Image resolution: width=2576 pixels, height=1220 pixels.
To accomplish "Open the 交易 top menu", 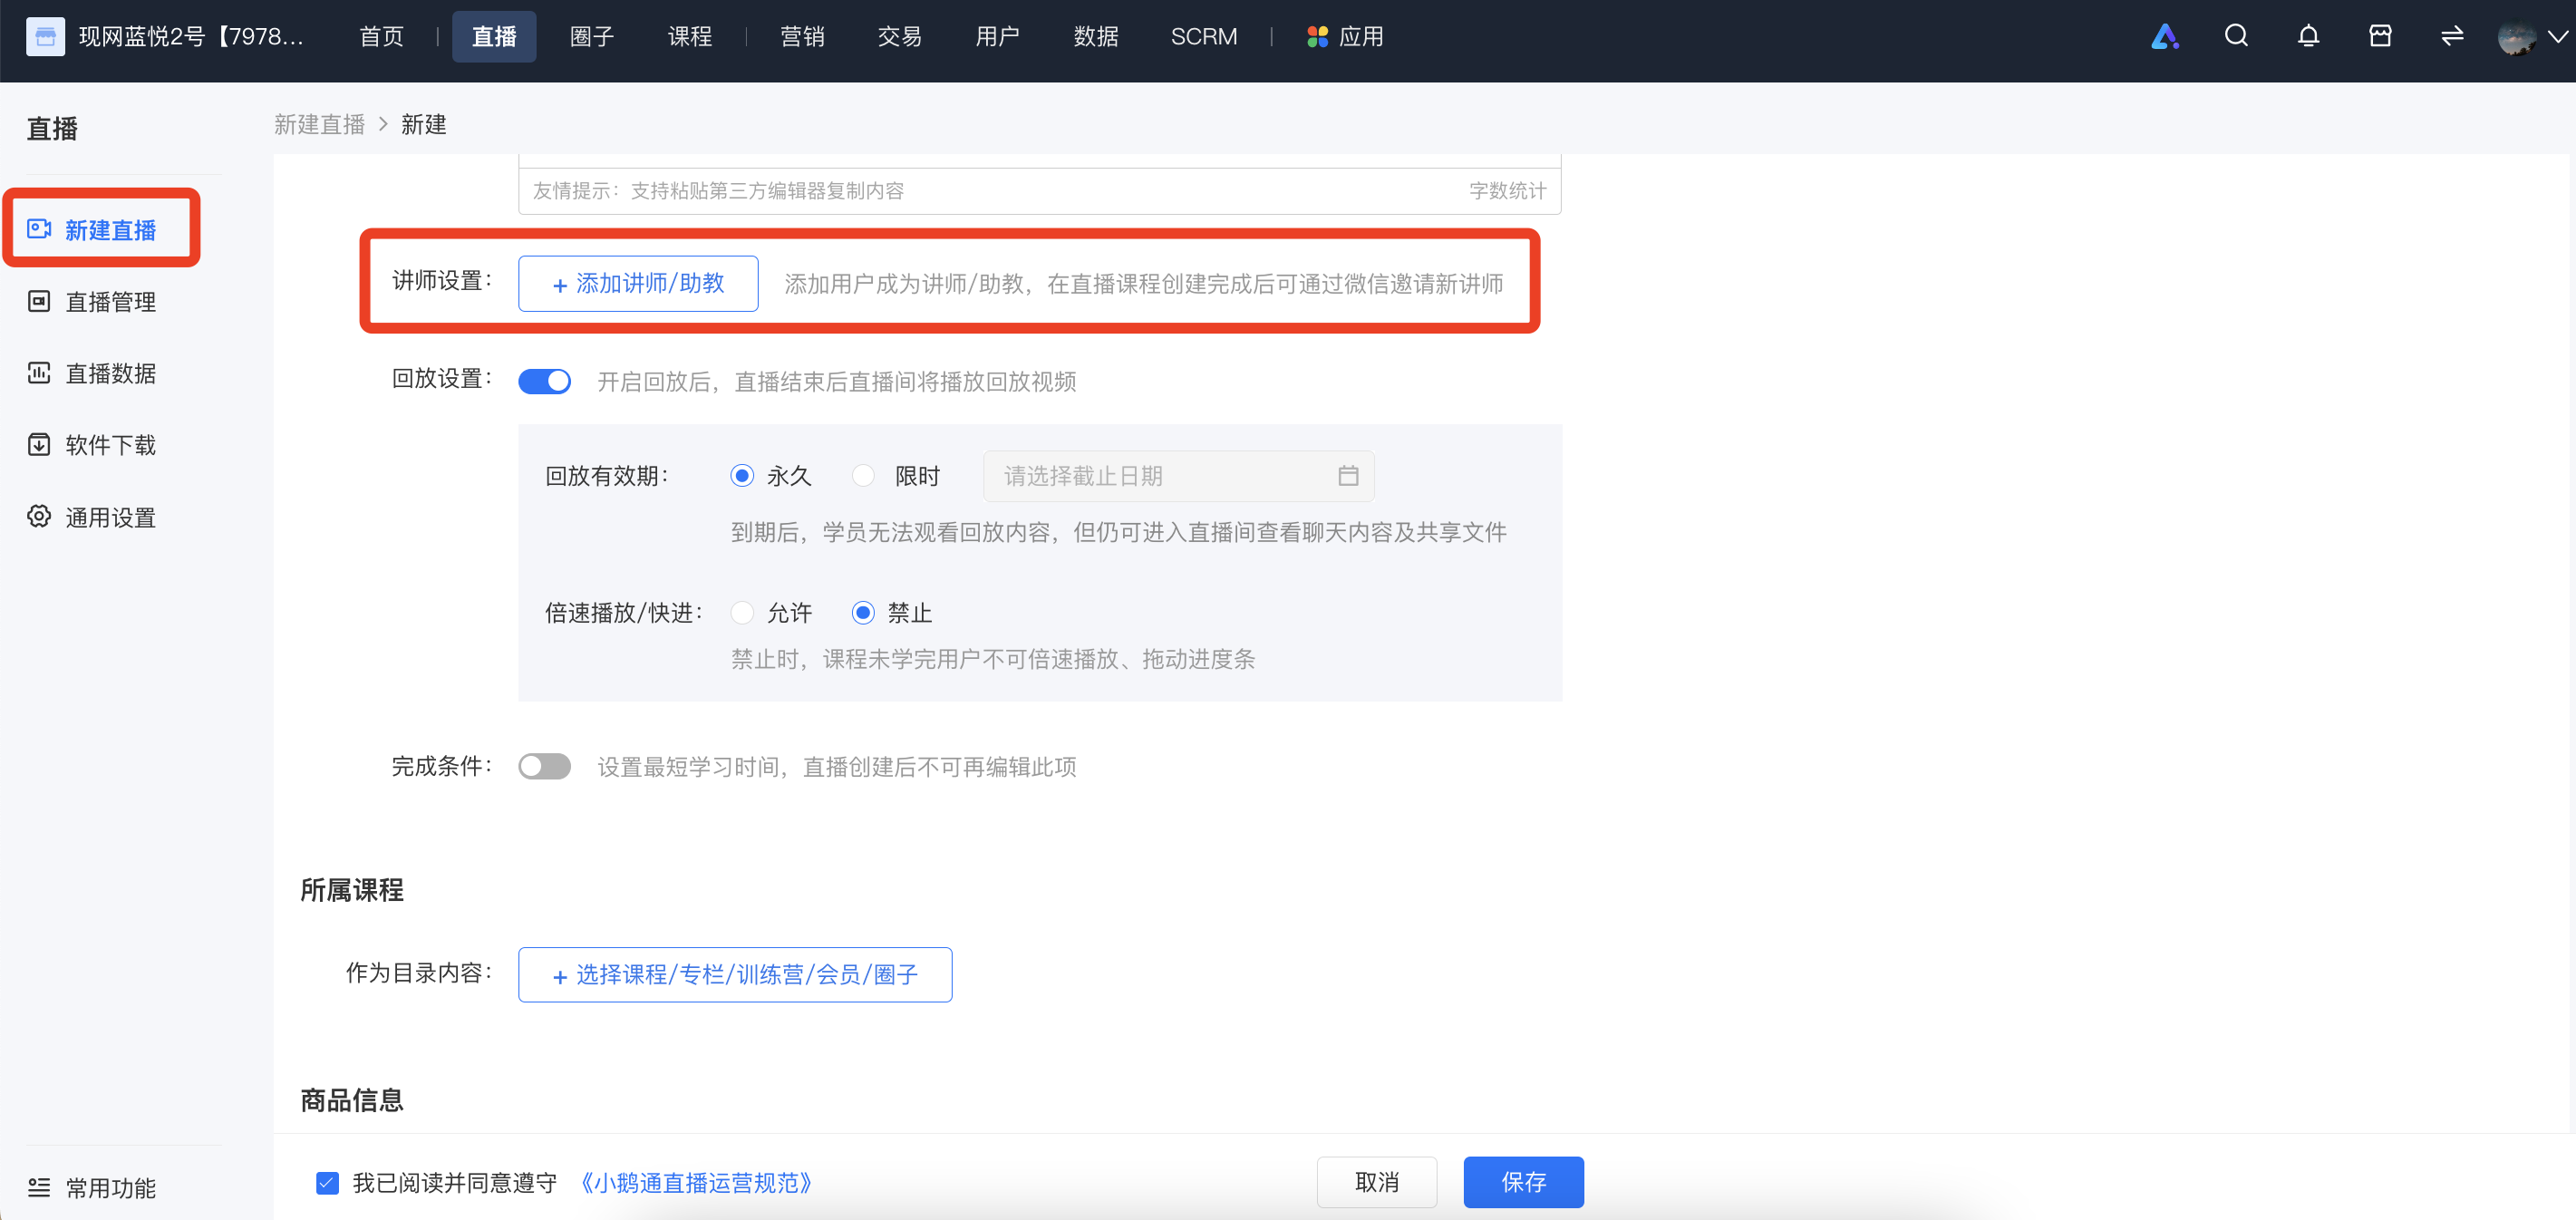I will coord(900,37).
